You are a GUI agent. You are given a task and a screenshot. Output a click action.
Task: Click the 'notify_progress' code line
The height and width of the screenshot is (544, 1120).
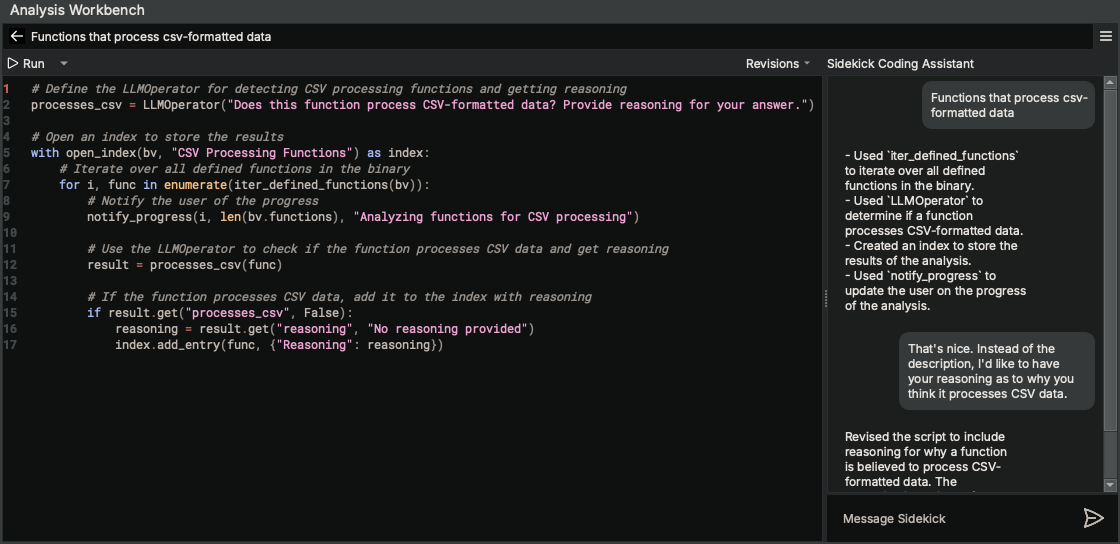point(363,217)
